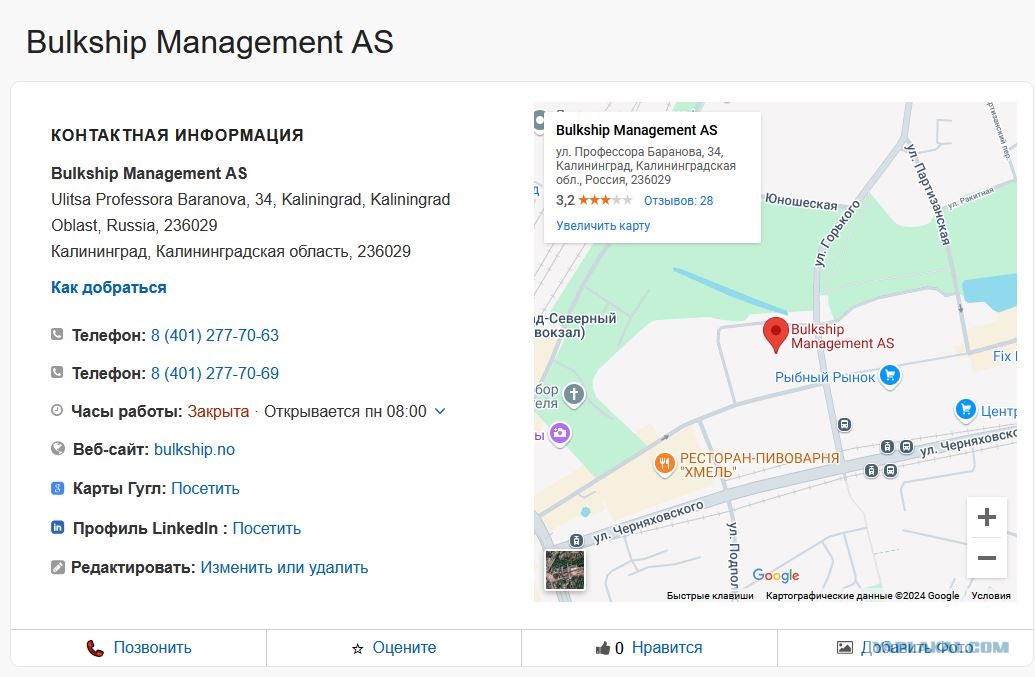Zoom out the map with minus button

[x=986, y=558]
